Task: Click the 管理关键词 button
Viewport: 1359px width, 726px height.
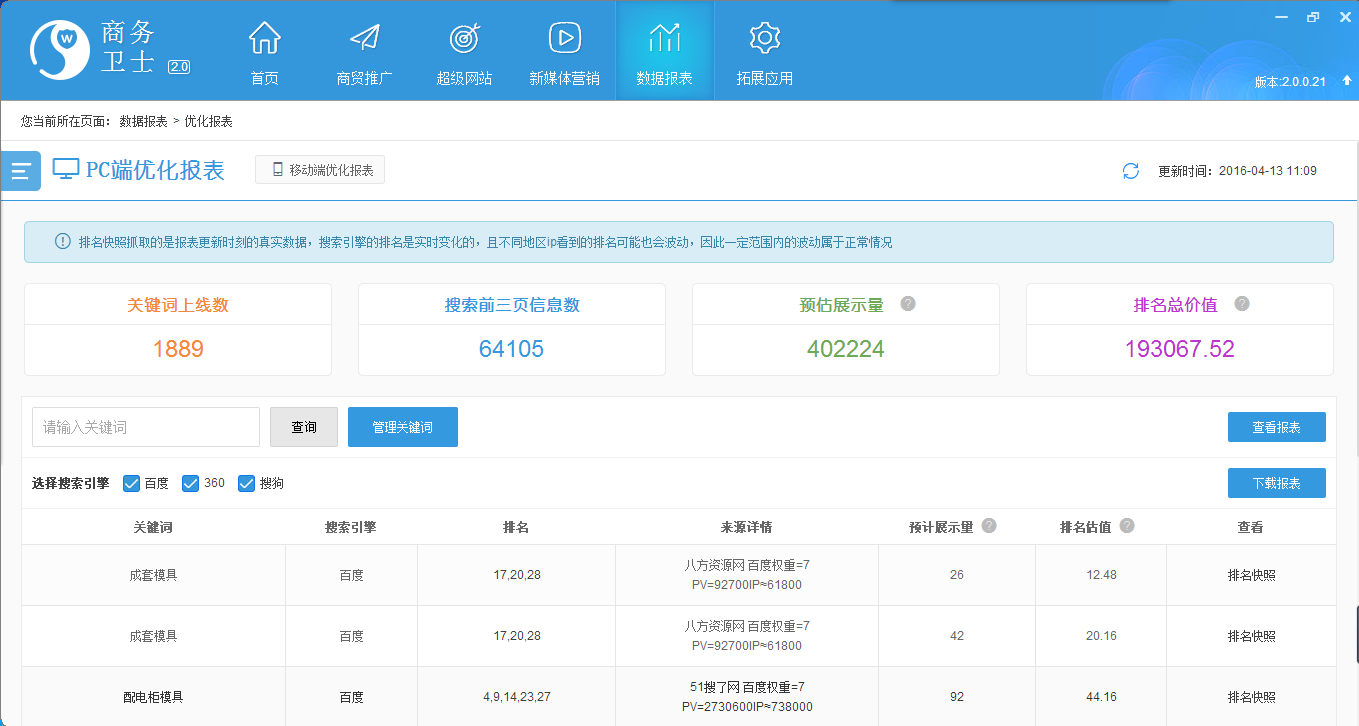Action: (402, 427)
